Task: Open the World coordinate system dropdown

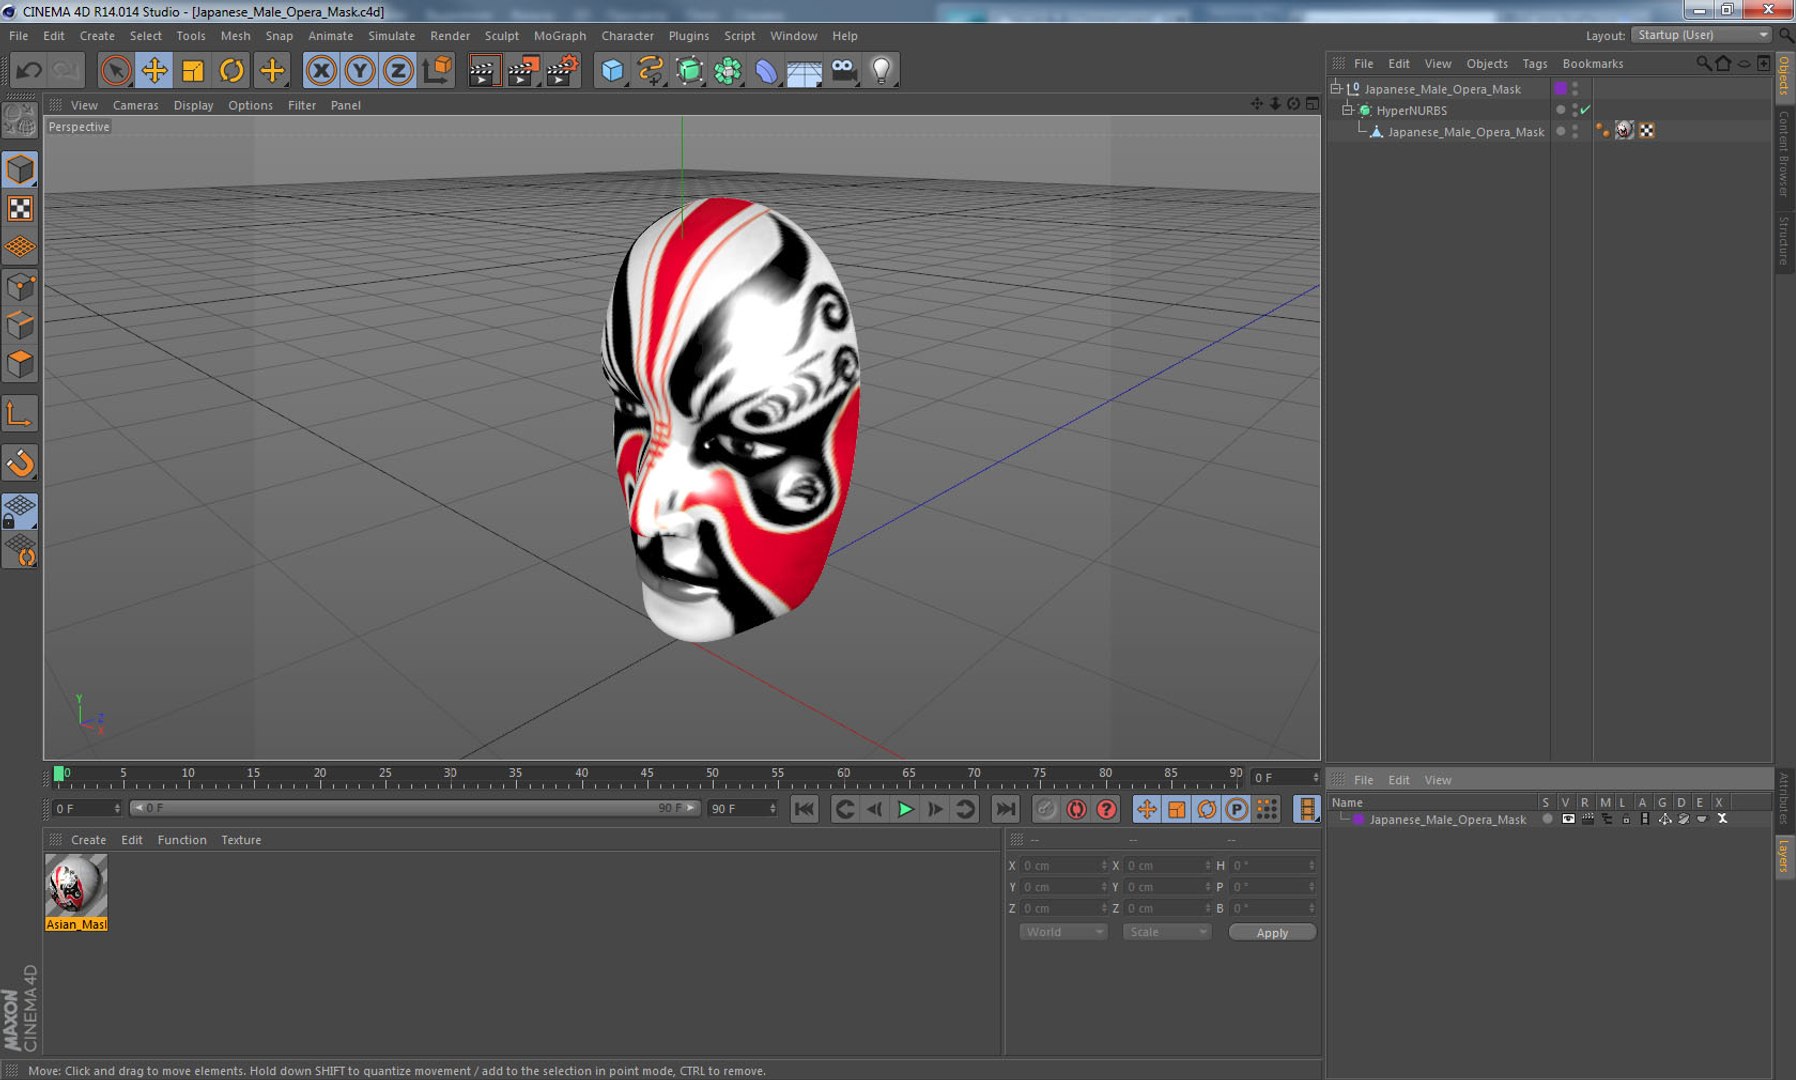Action: pyautogui.click(x=1063, y=932)
